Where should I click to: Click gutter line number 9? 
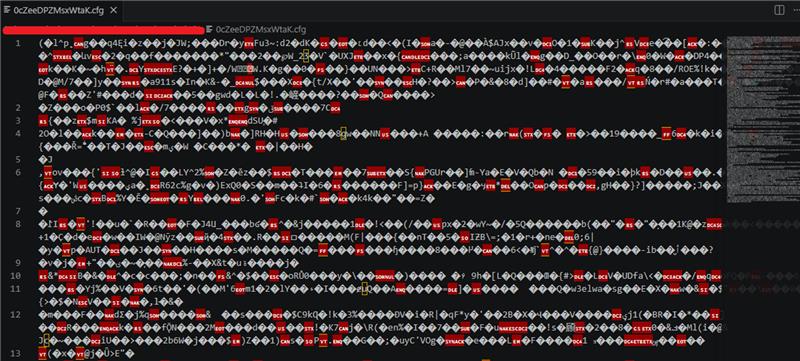point(18,263)
